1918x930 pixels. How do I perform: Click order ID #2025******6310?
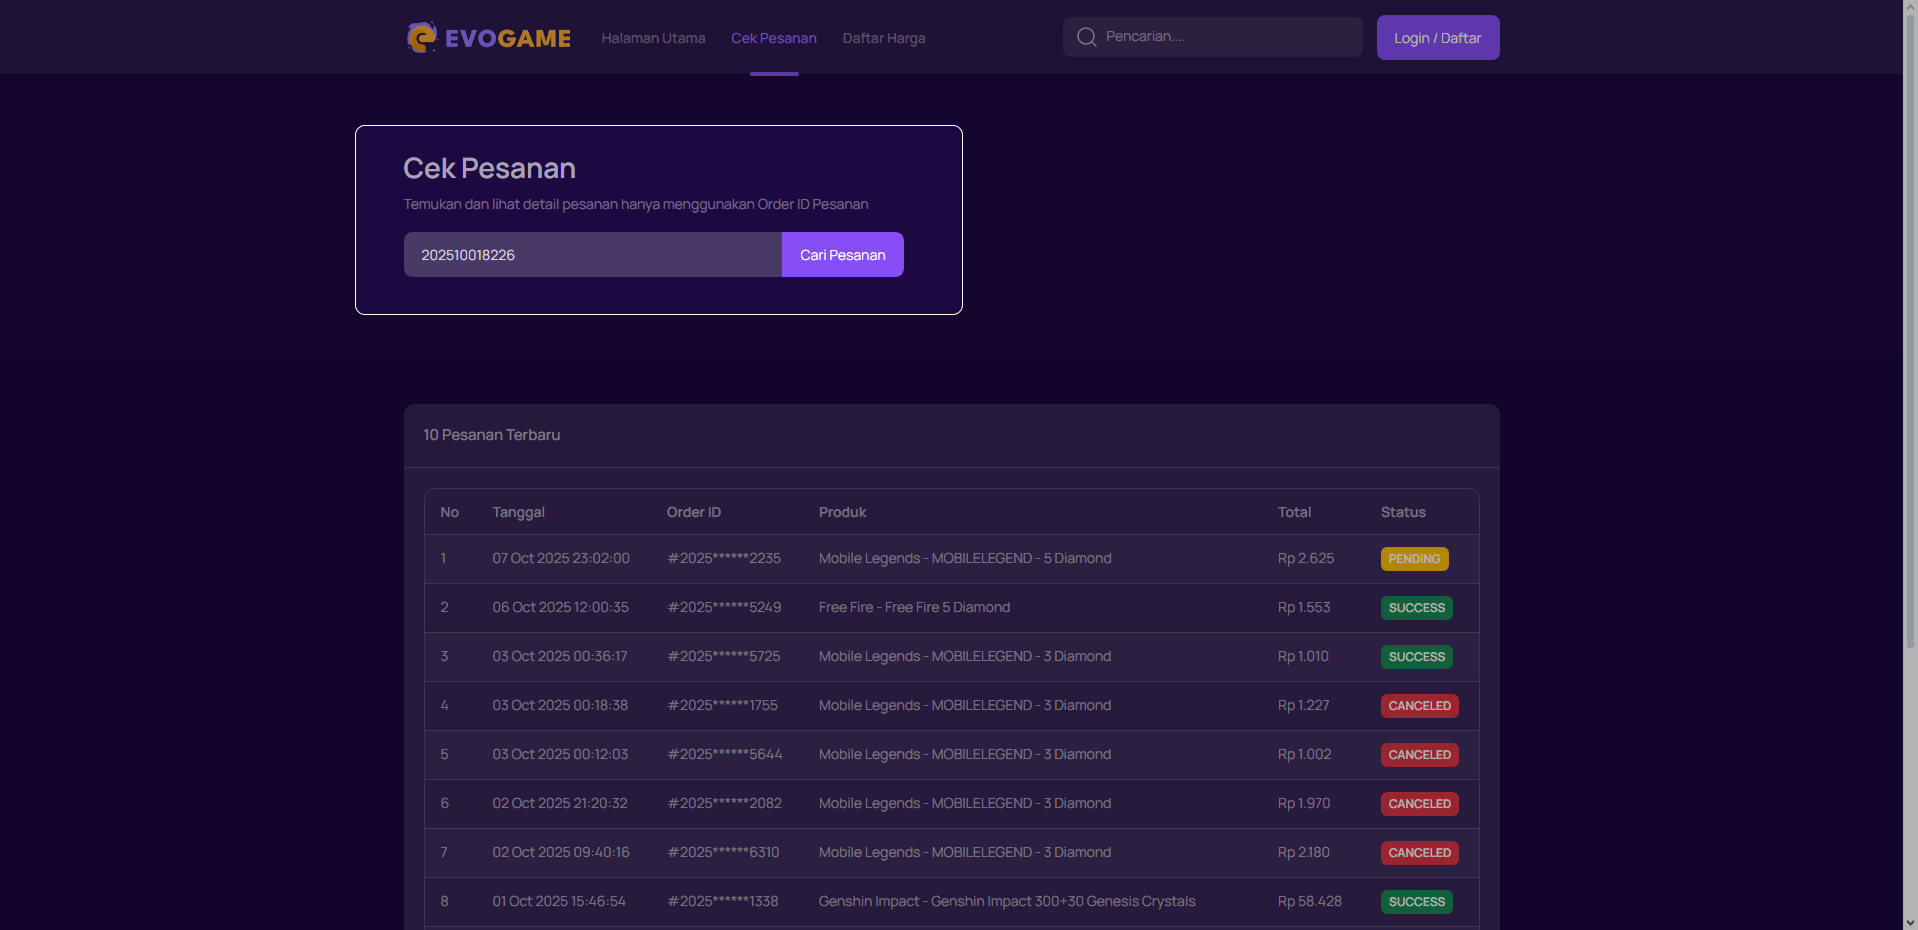point(723,852)
